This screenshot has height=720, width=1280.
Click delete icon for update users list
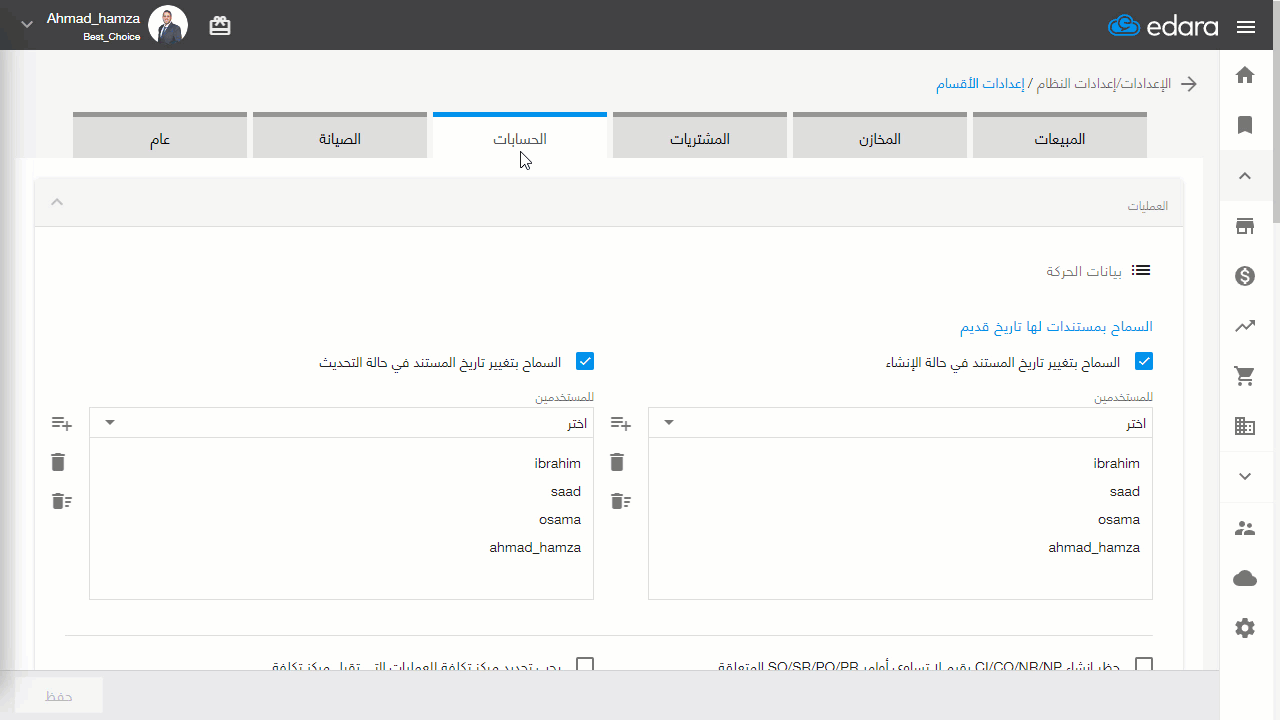tap(58, 462)
